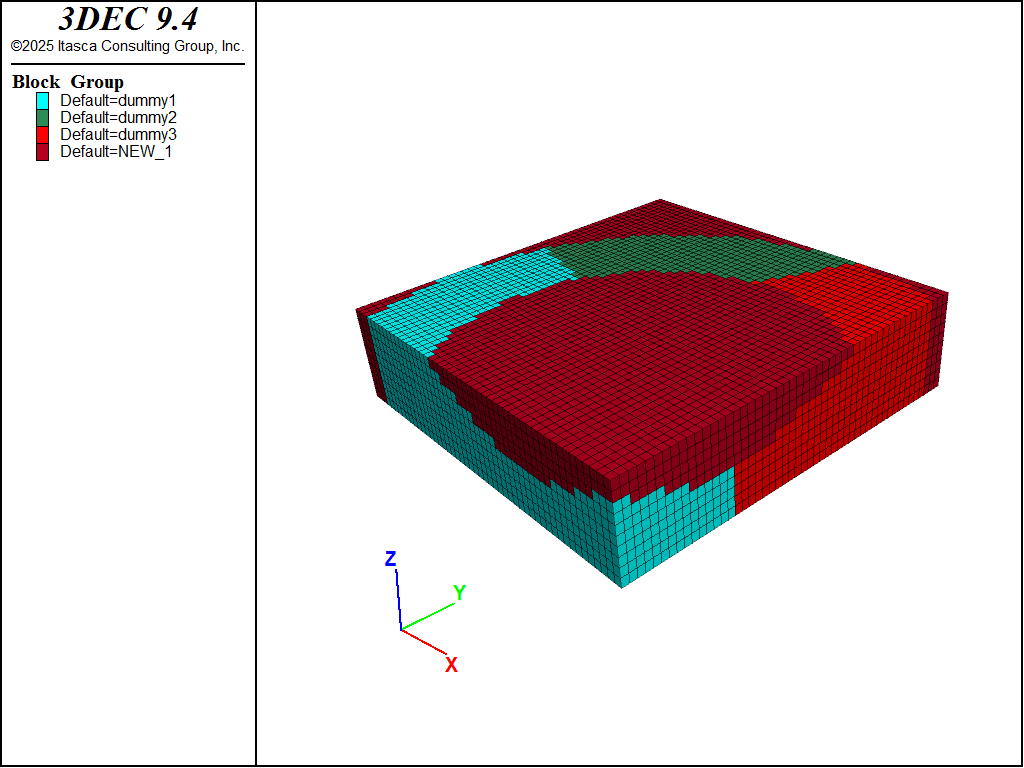Click the green dummy2 legend swatch
This screenshot has width=1024, height=768.
pyautogui.click(x=42, y=117)
